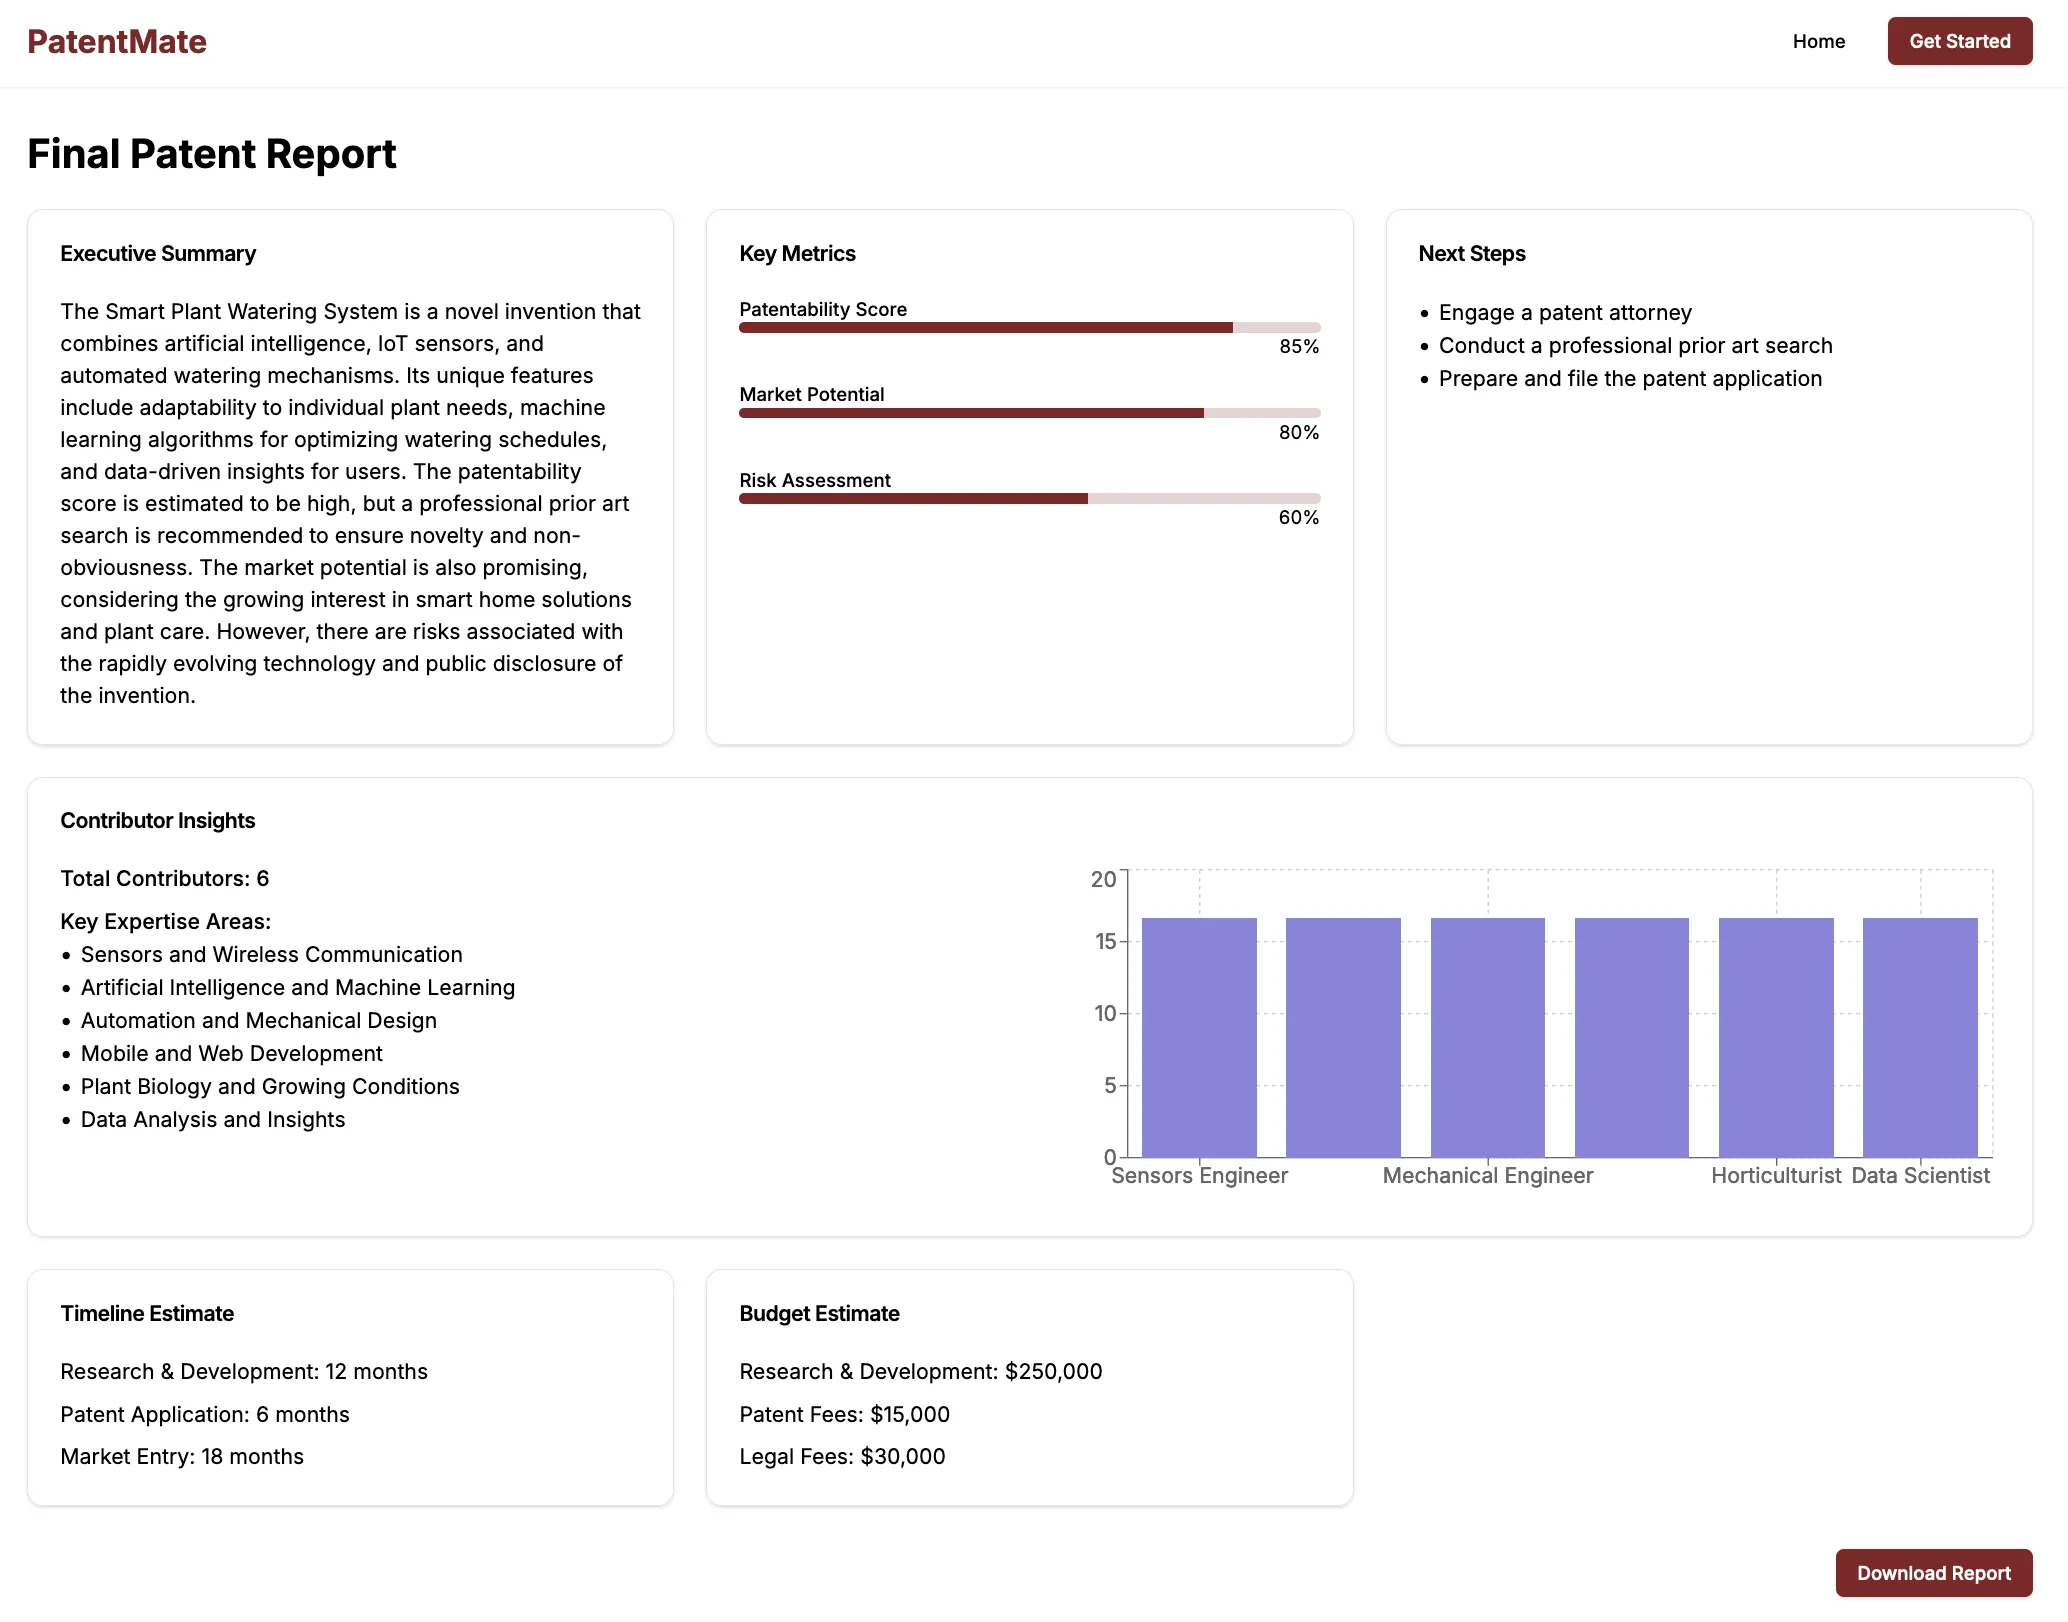Click the PatentMate logo

click(117, 42)
